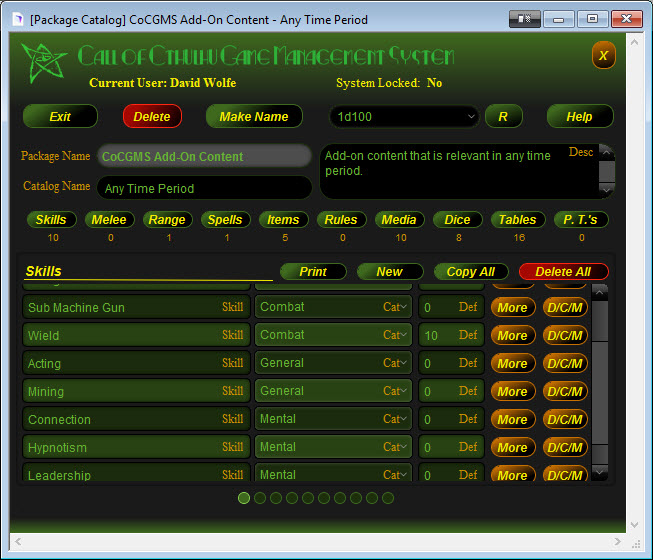Switch to the Melee tab
The width and height of the screenshot is (653, 560).
click(x=109, y=219)
